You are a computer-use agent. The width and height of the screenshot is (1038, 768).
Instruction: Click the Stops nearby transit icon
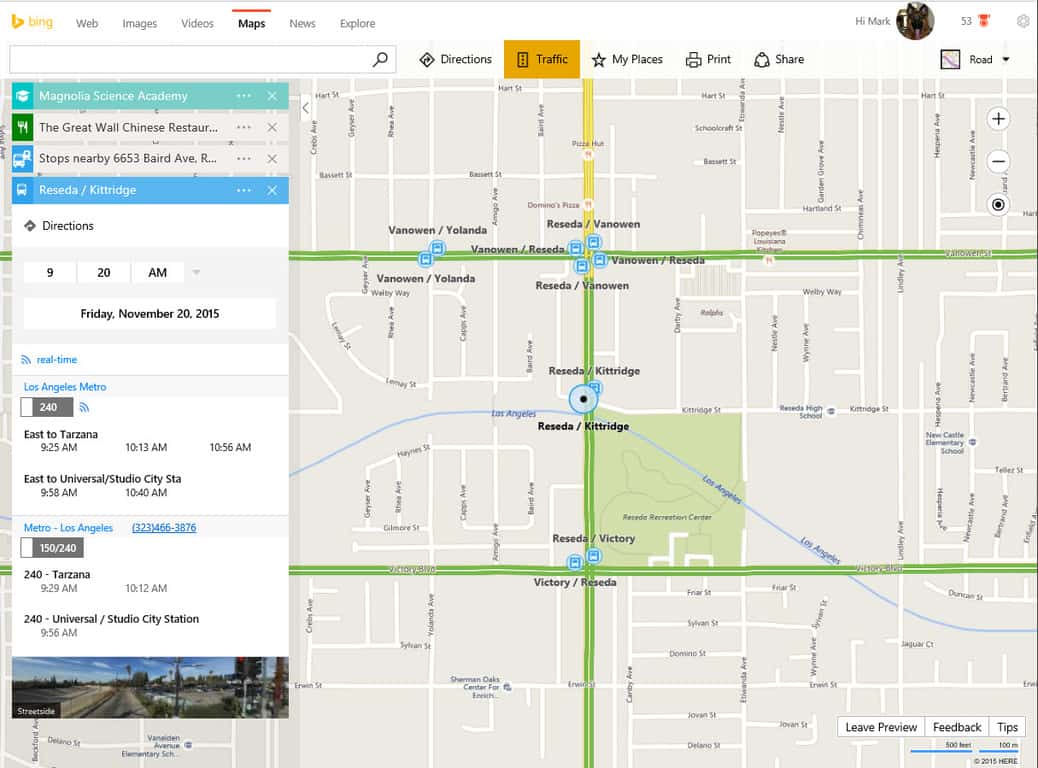pos(23,158)
